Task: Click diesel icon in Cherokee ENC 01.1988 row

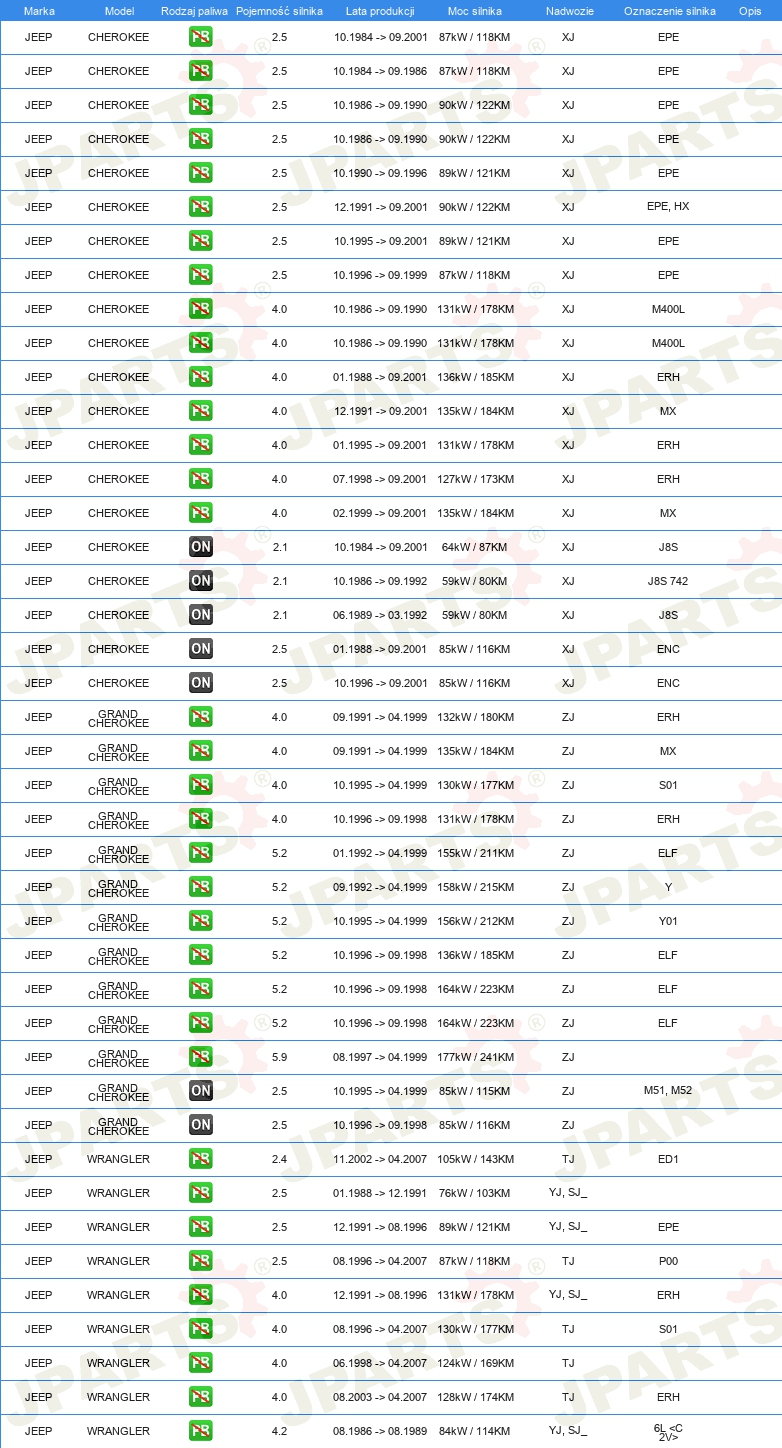Action: click(201, 649)
